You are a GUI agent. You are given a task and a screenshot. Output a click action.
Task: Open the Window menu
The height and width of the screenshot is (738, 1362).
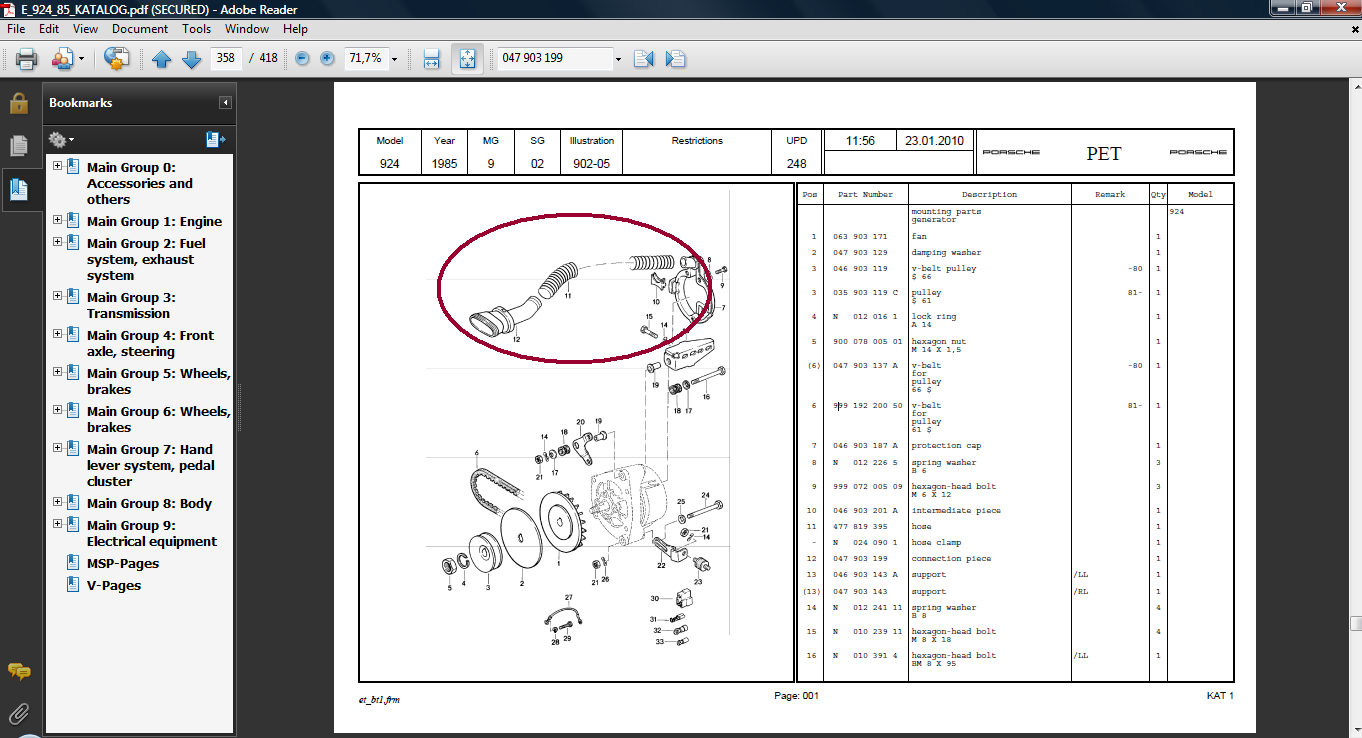pyautogui.click(x=247, y=29)
